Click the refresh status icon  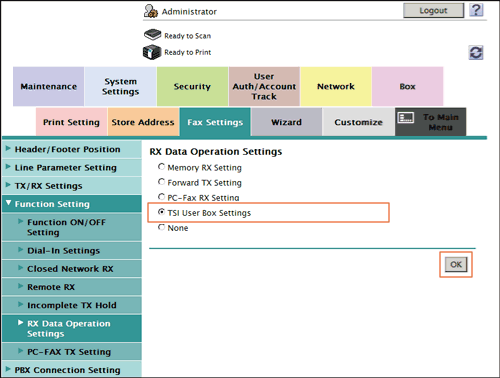(476, 52)
